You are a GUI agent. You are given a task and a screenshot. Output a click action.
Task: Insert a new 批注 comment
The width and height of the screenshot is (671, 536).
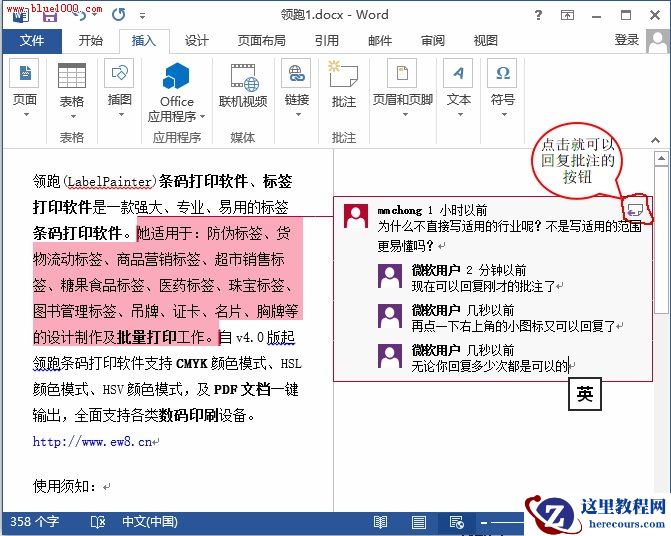(x=344, y=84)
